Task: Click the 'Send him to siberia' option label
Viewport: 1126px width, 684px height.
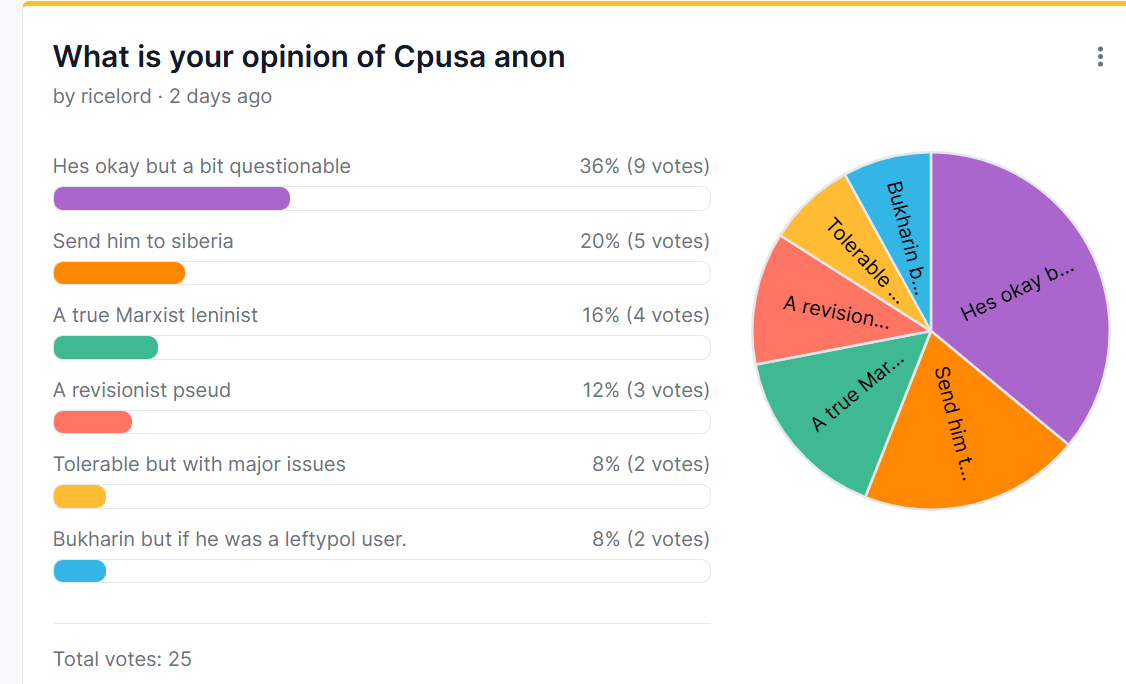Action: coord(143,241)
